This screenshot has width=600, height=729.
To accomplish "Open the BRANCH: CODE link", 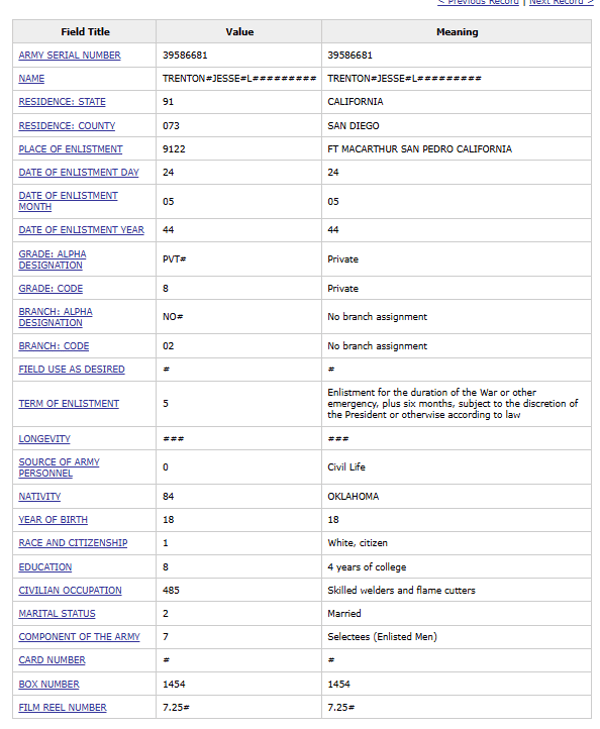I will (x=54, y=346).
